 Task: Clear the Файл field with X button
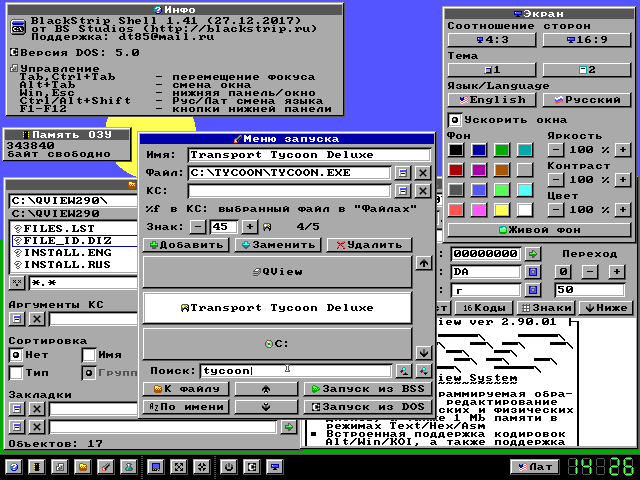click(423, 173)
